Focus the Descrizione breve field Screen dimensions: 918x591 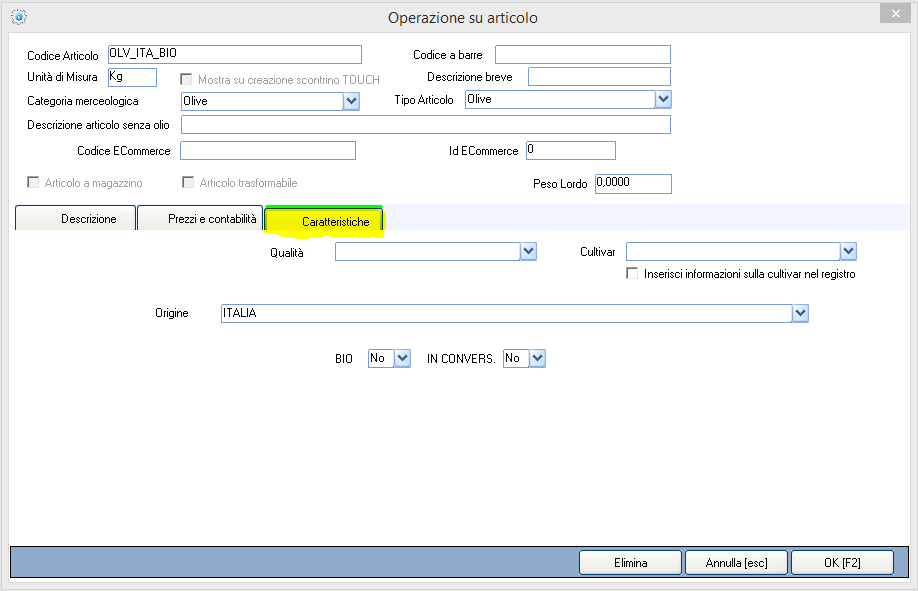tap(599, 77)
